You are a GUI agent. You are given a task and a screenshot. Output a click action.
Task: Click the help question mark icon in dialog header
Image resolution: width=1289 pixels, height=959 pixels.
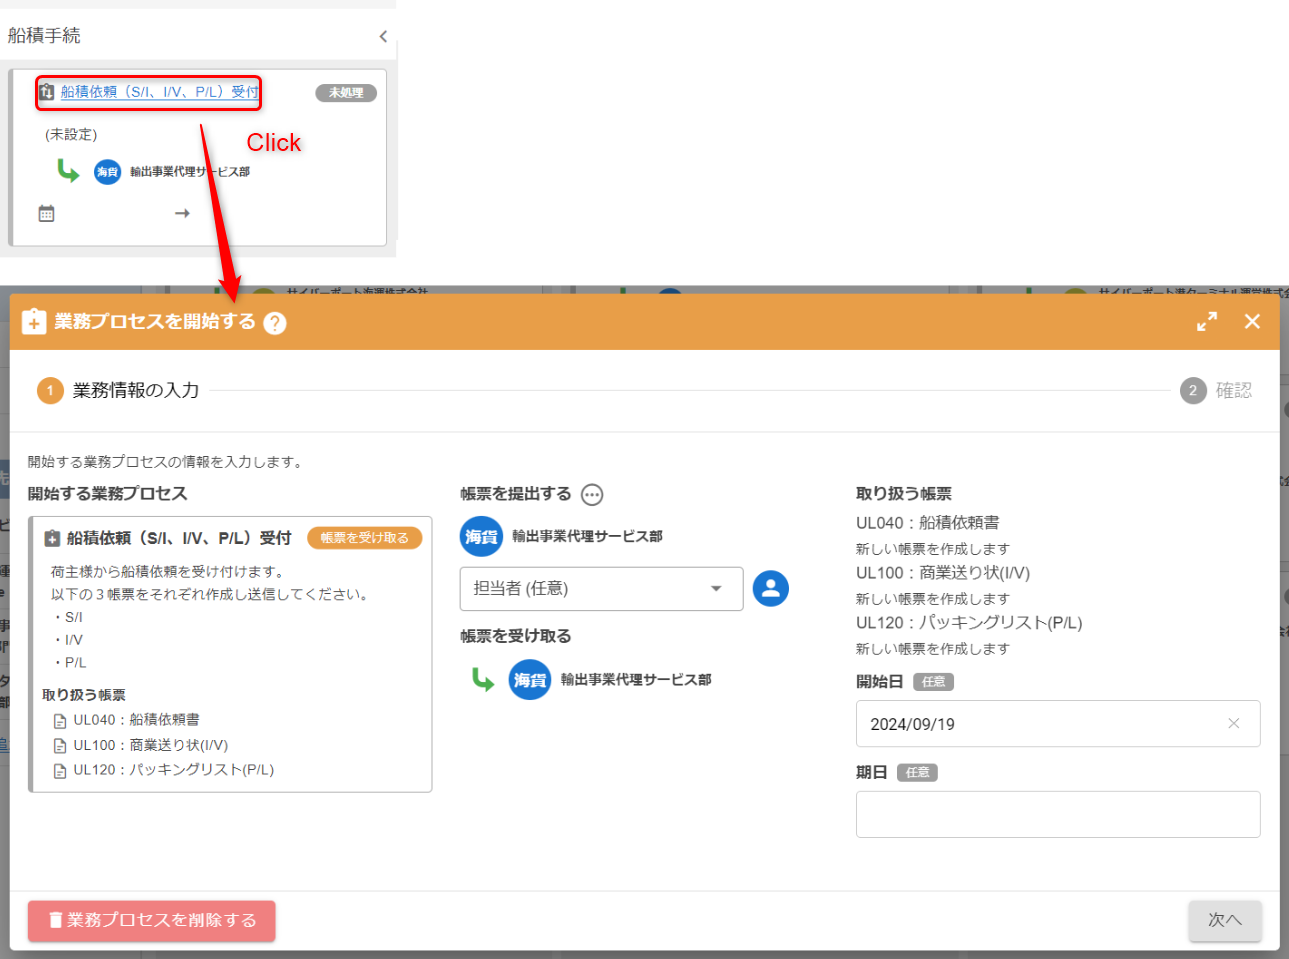[x=275, y=323]
